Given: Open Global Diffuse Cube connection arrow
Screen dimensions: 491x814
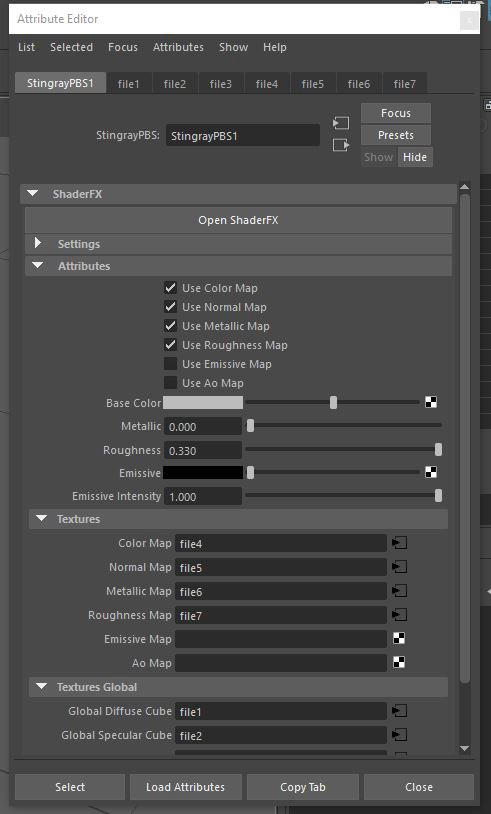Looking at the screenshot, I should (399, 711).
